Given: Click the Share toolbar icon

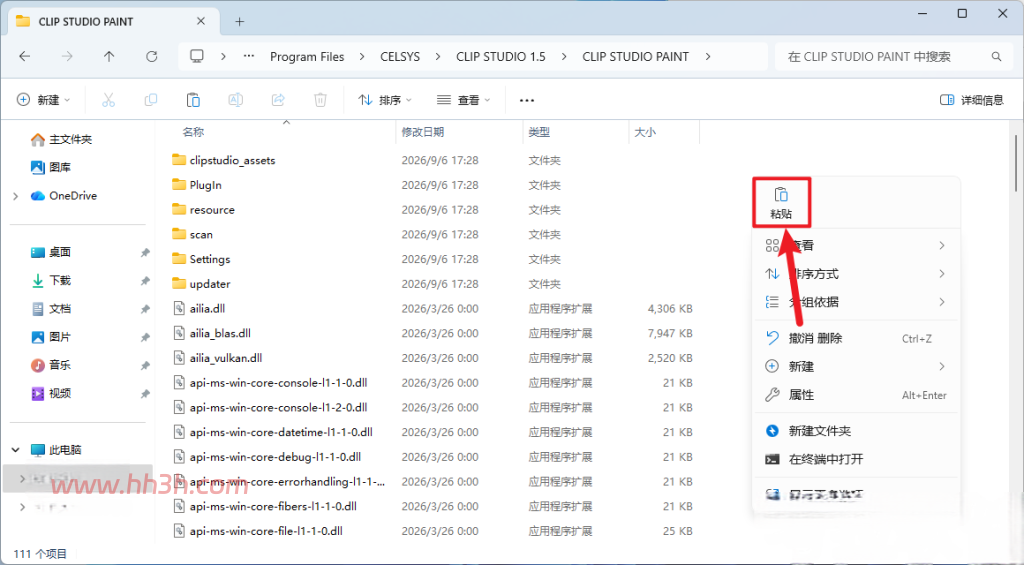Looking at the screenshot, I should (278, 100).
